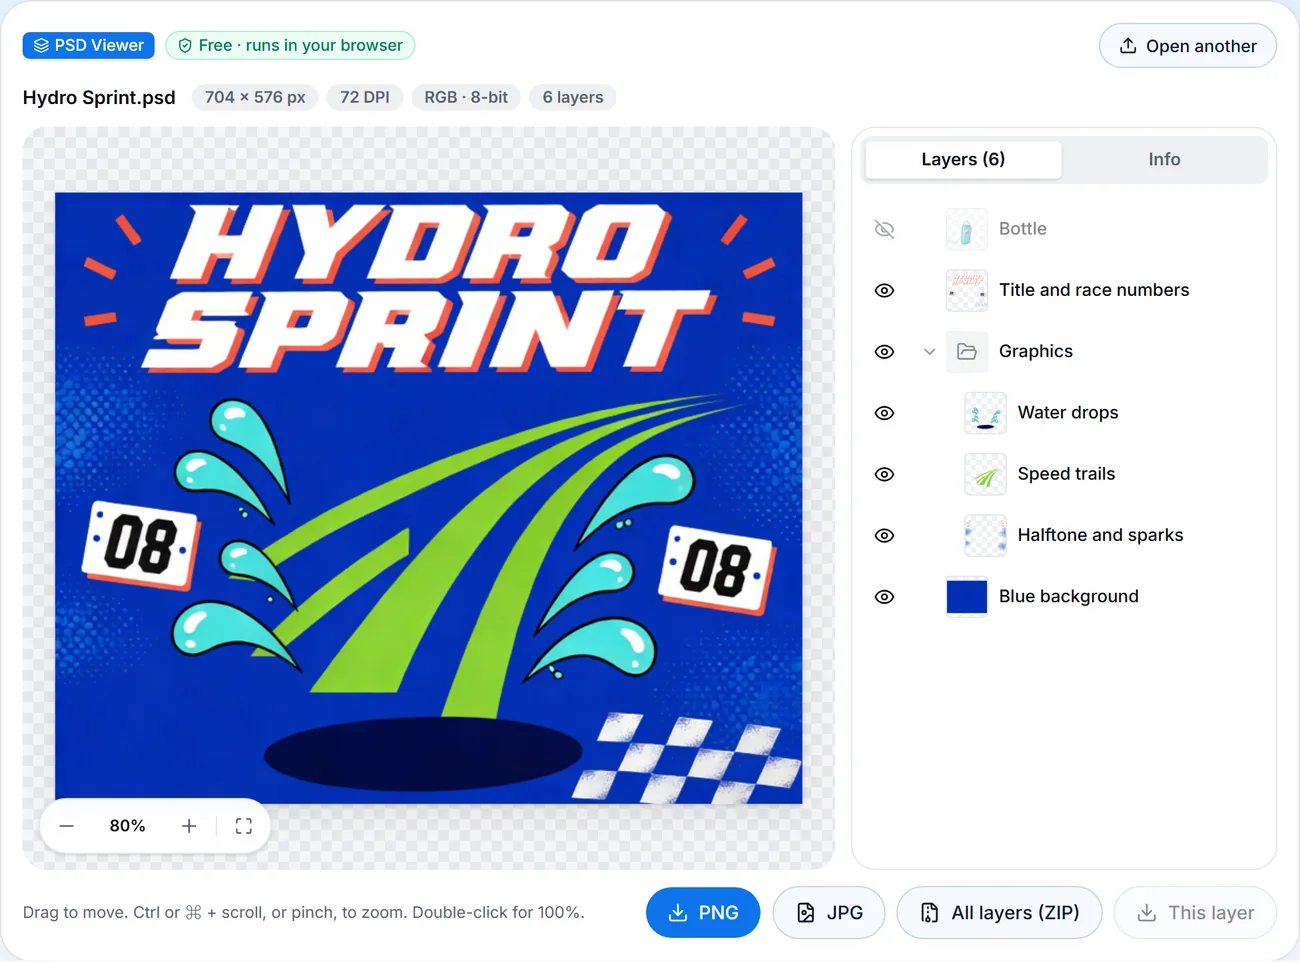Select the Bottle layer name
The image size is (1300, 962).
tap(1023, 229)
